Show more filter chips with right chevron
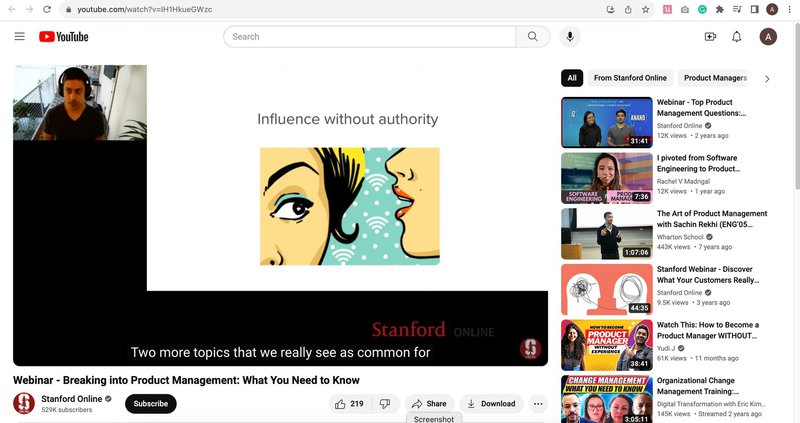 point(767,79)
